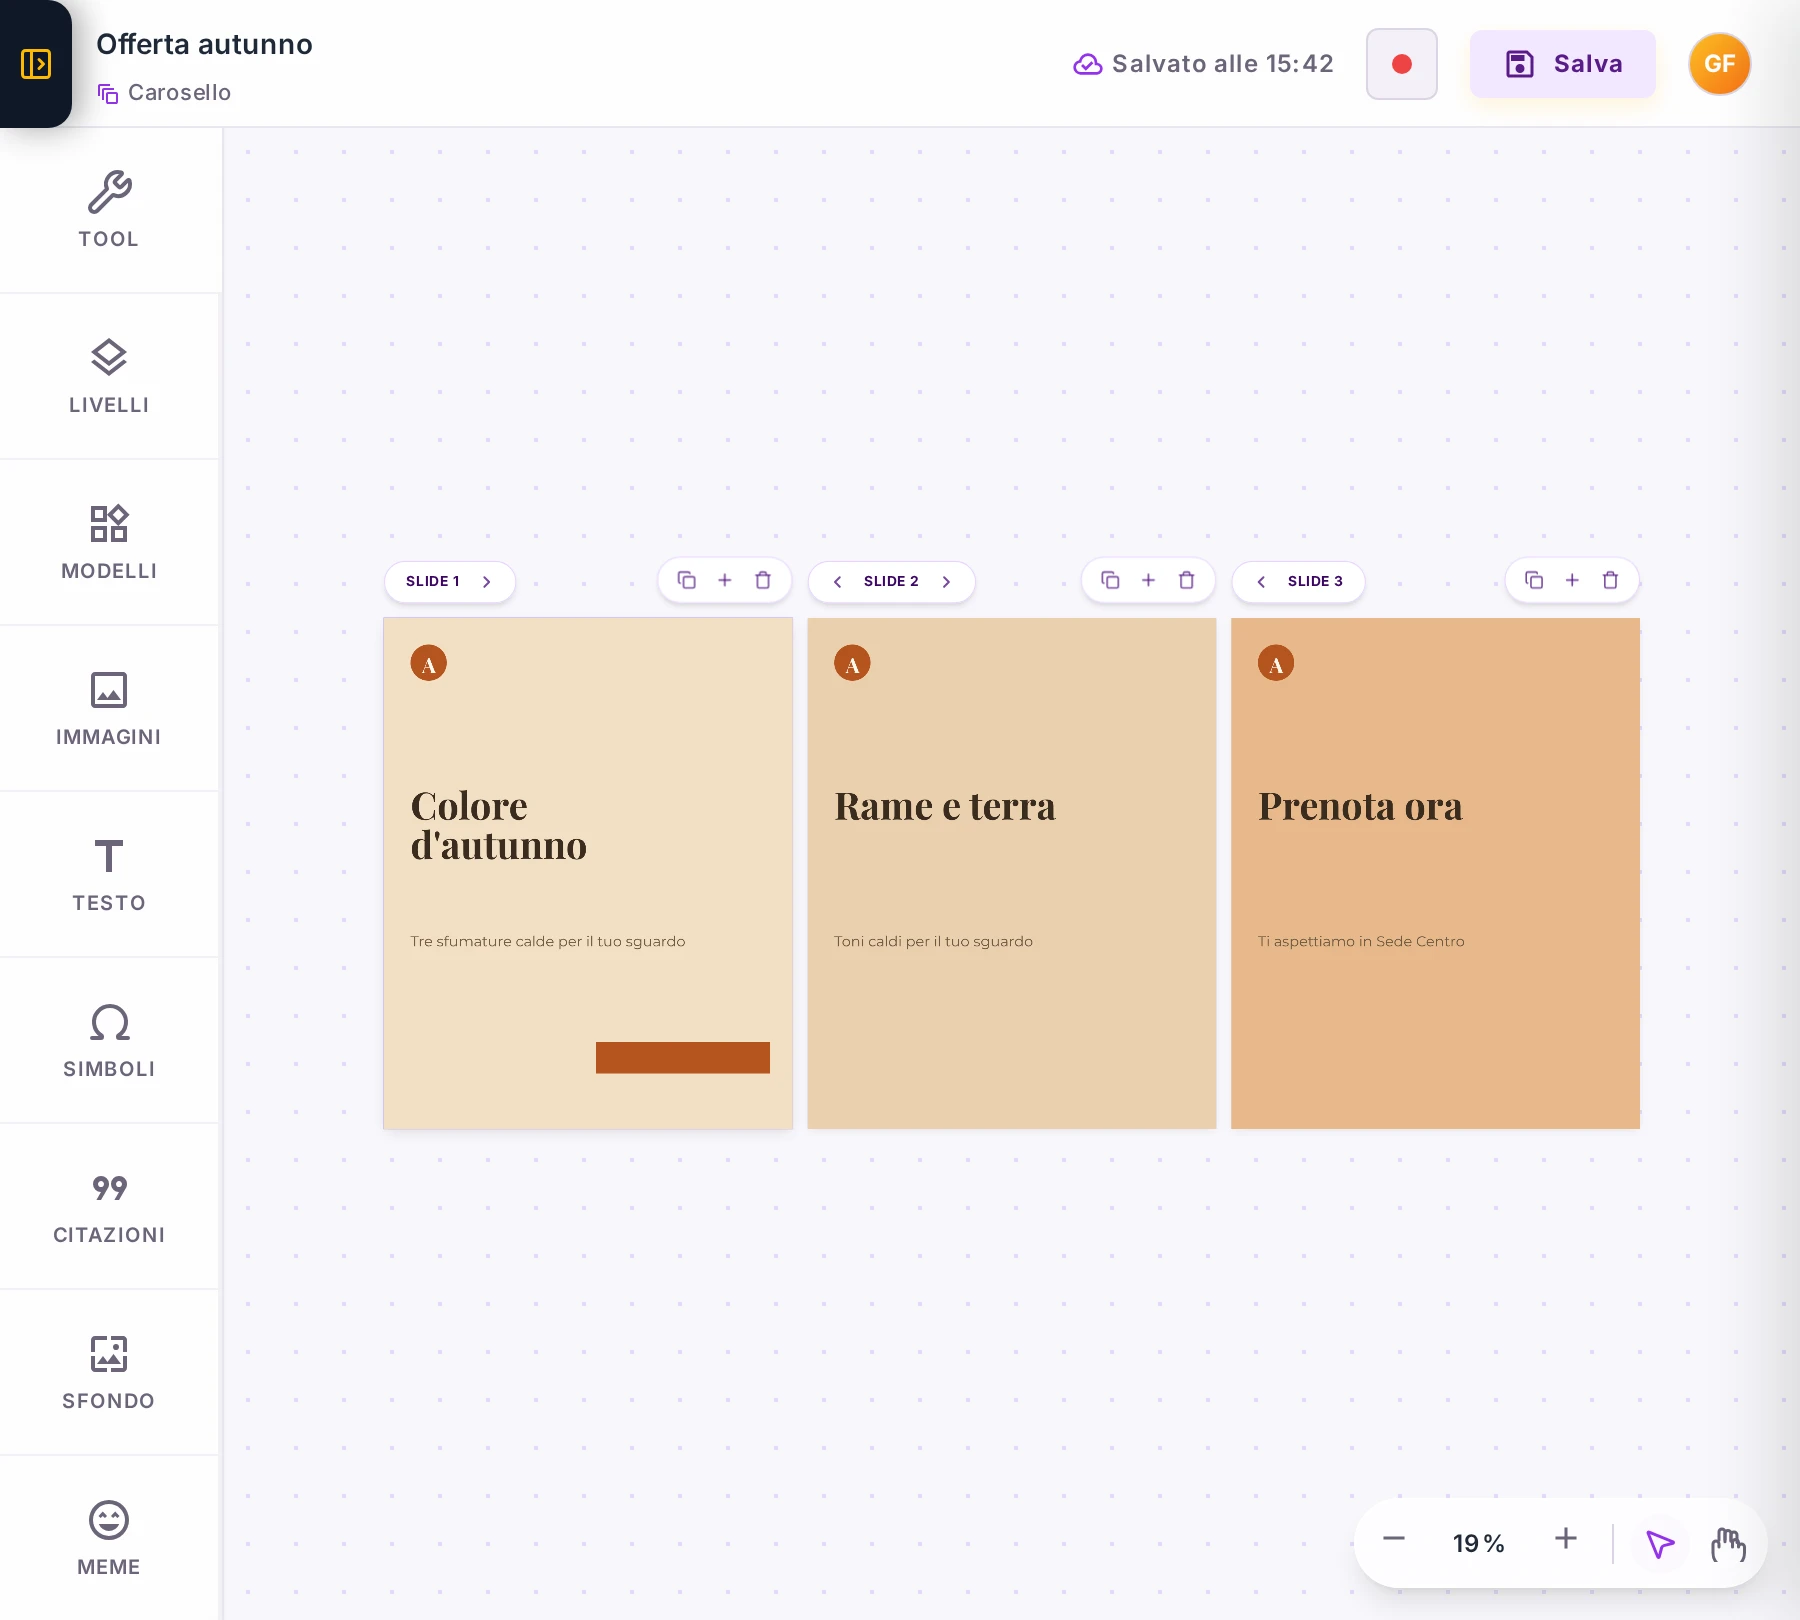This screenshot has width=1800, height=1620.
Task: Select the "Colore d'autunno" heading
Action: coord(499,826)
